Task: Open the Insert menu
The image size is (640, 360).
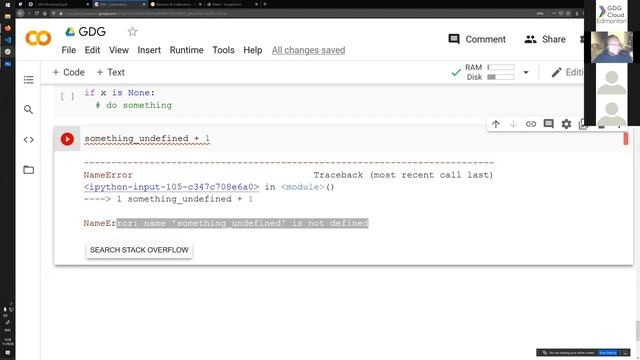Action: tap(149, 50)
